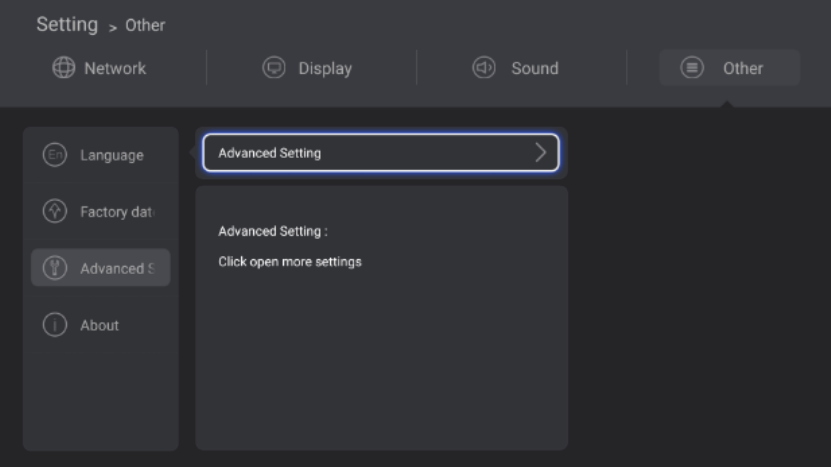831x467 pixels.
Task: Click the 'Click open more settings' description
Action: [290, 262]
